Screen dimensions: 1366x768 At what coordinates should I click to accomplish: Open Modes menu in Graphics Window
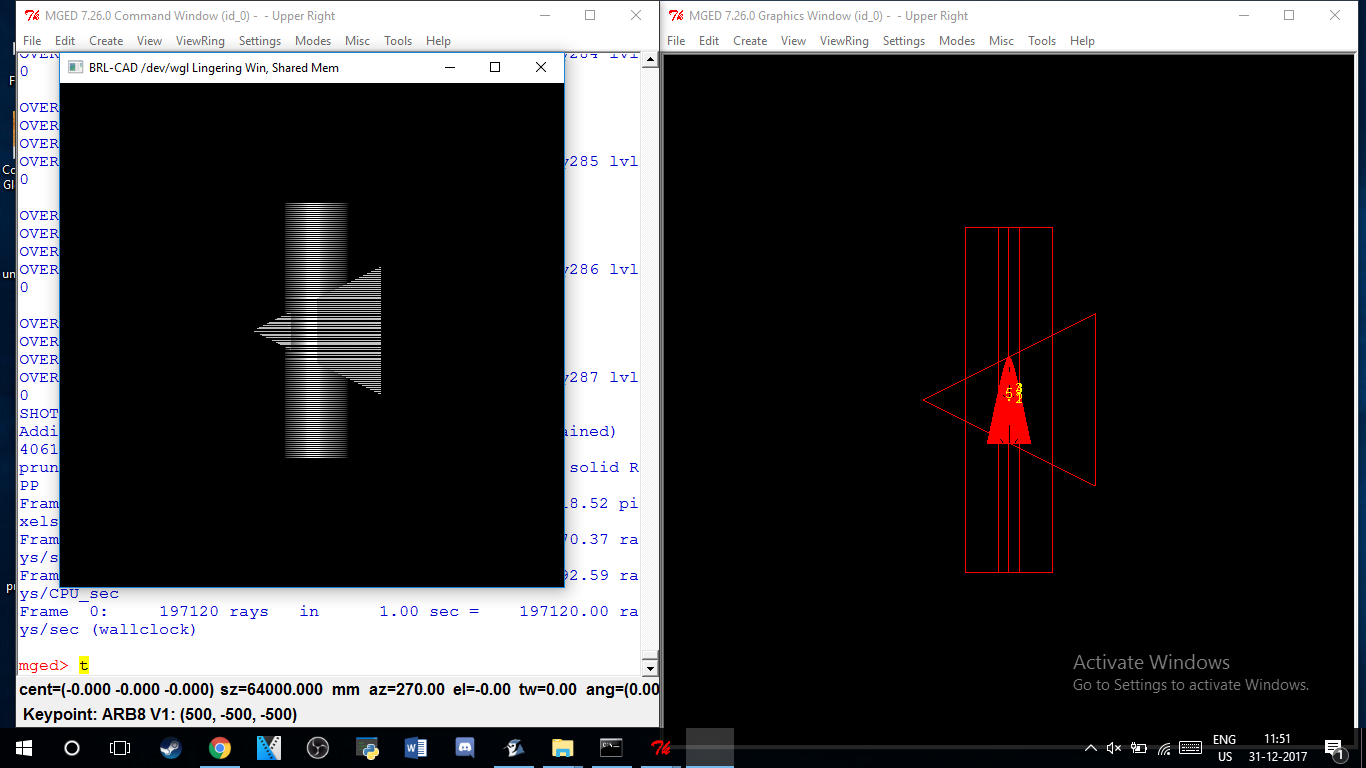[957, 41]
